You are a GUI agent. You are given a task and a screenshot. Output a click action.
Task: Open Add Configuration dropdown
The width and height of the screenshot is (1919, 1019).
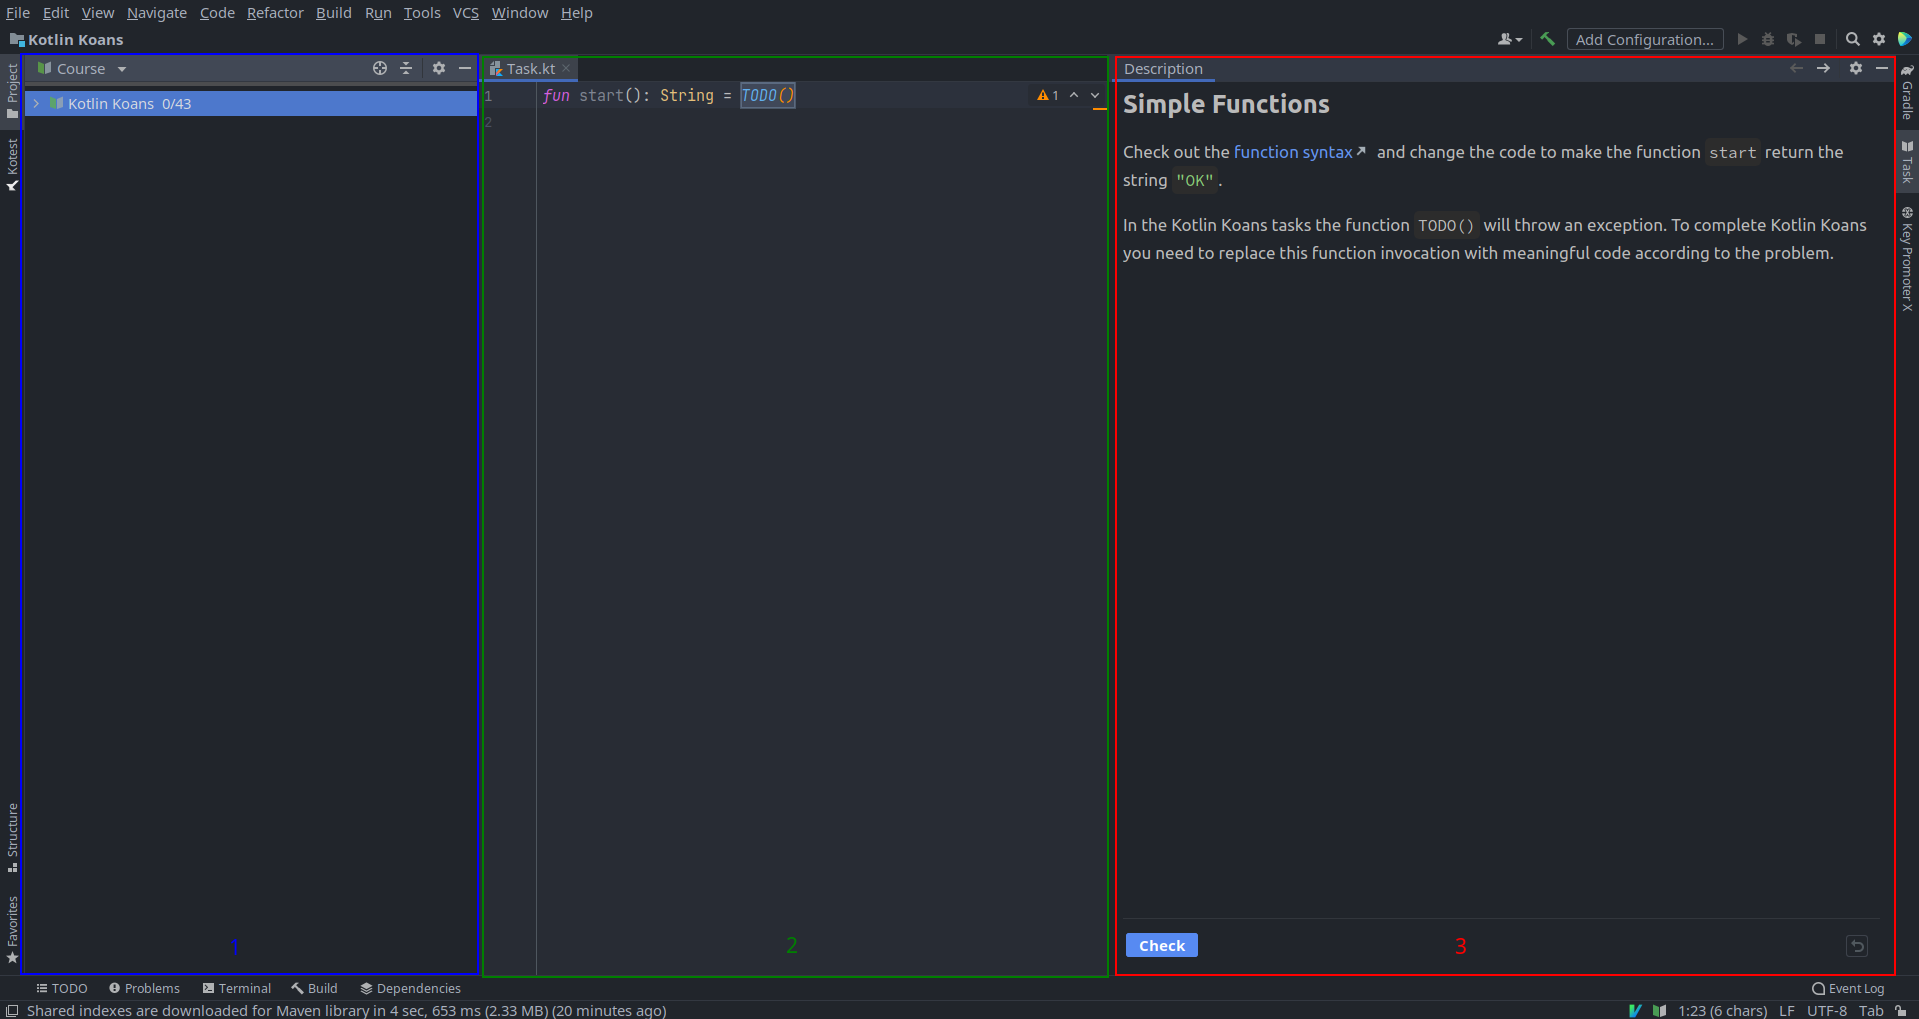pos(1645,39)
